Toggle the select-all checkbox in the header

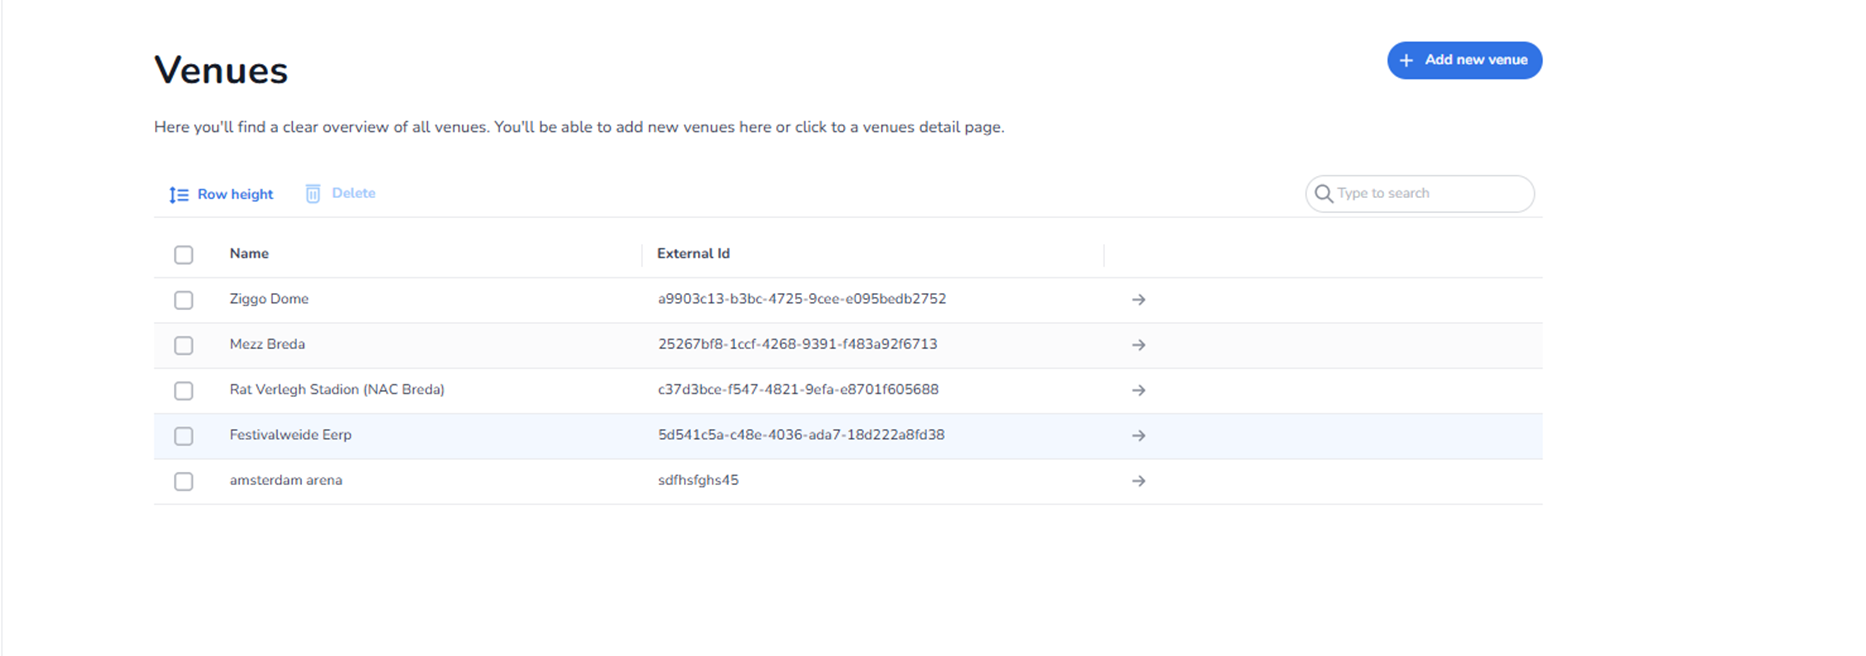click(x=184, y=255)
